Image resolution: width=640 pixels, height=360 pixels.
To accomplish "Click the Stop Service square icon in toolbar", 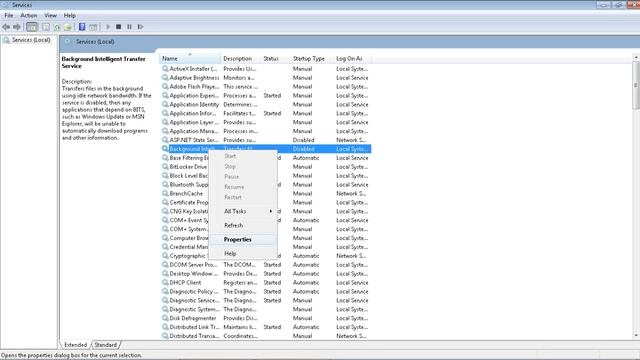I will [119, 27].
